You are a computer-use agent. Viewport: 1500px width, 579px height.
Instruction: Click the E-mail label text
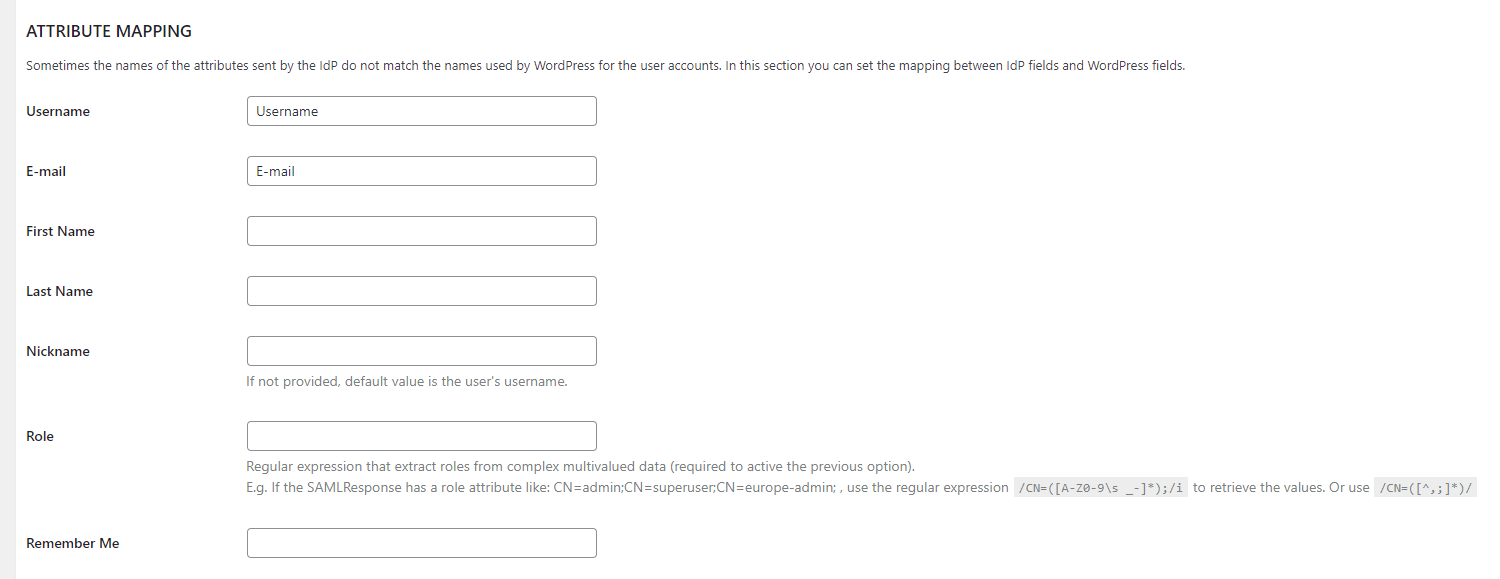point(46,171)
